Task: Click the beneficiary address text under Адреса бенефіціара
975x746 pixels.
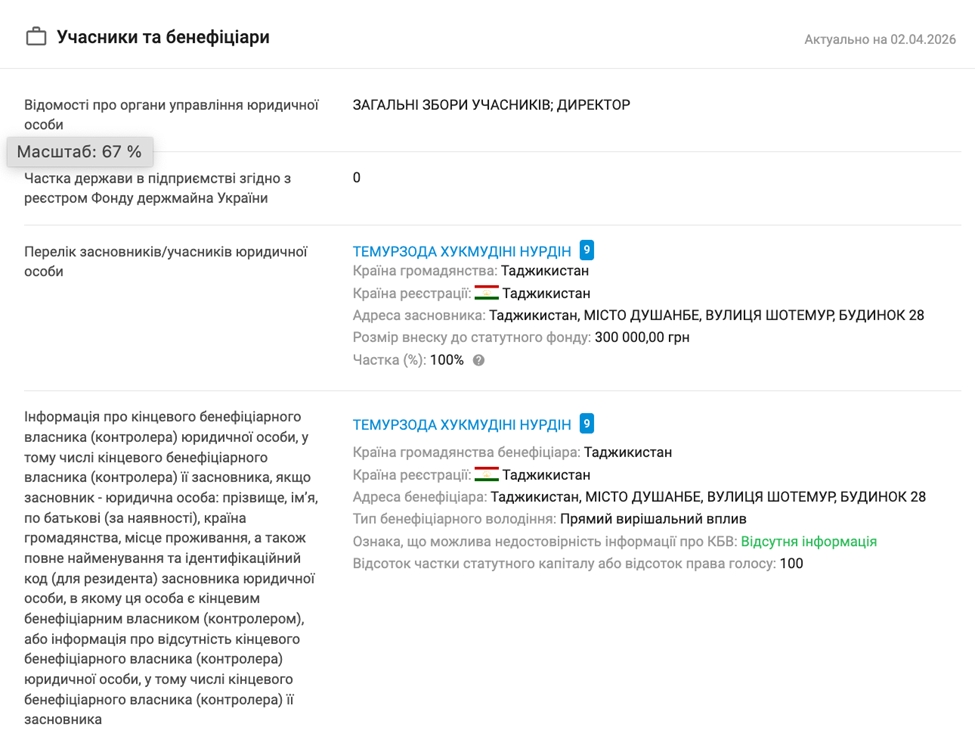Action: click(x=708, y=497)
